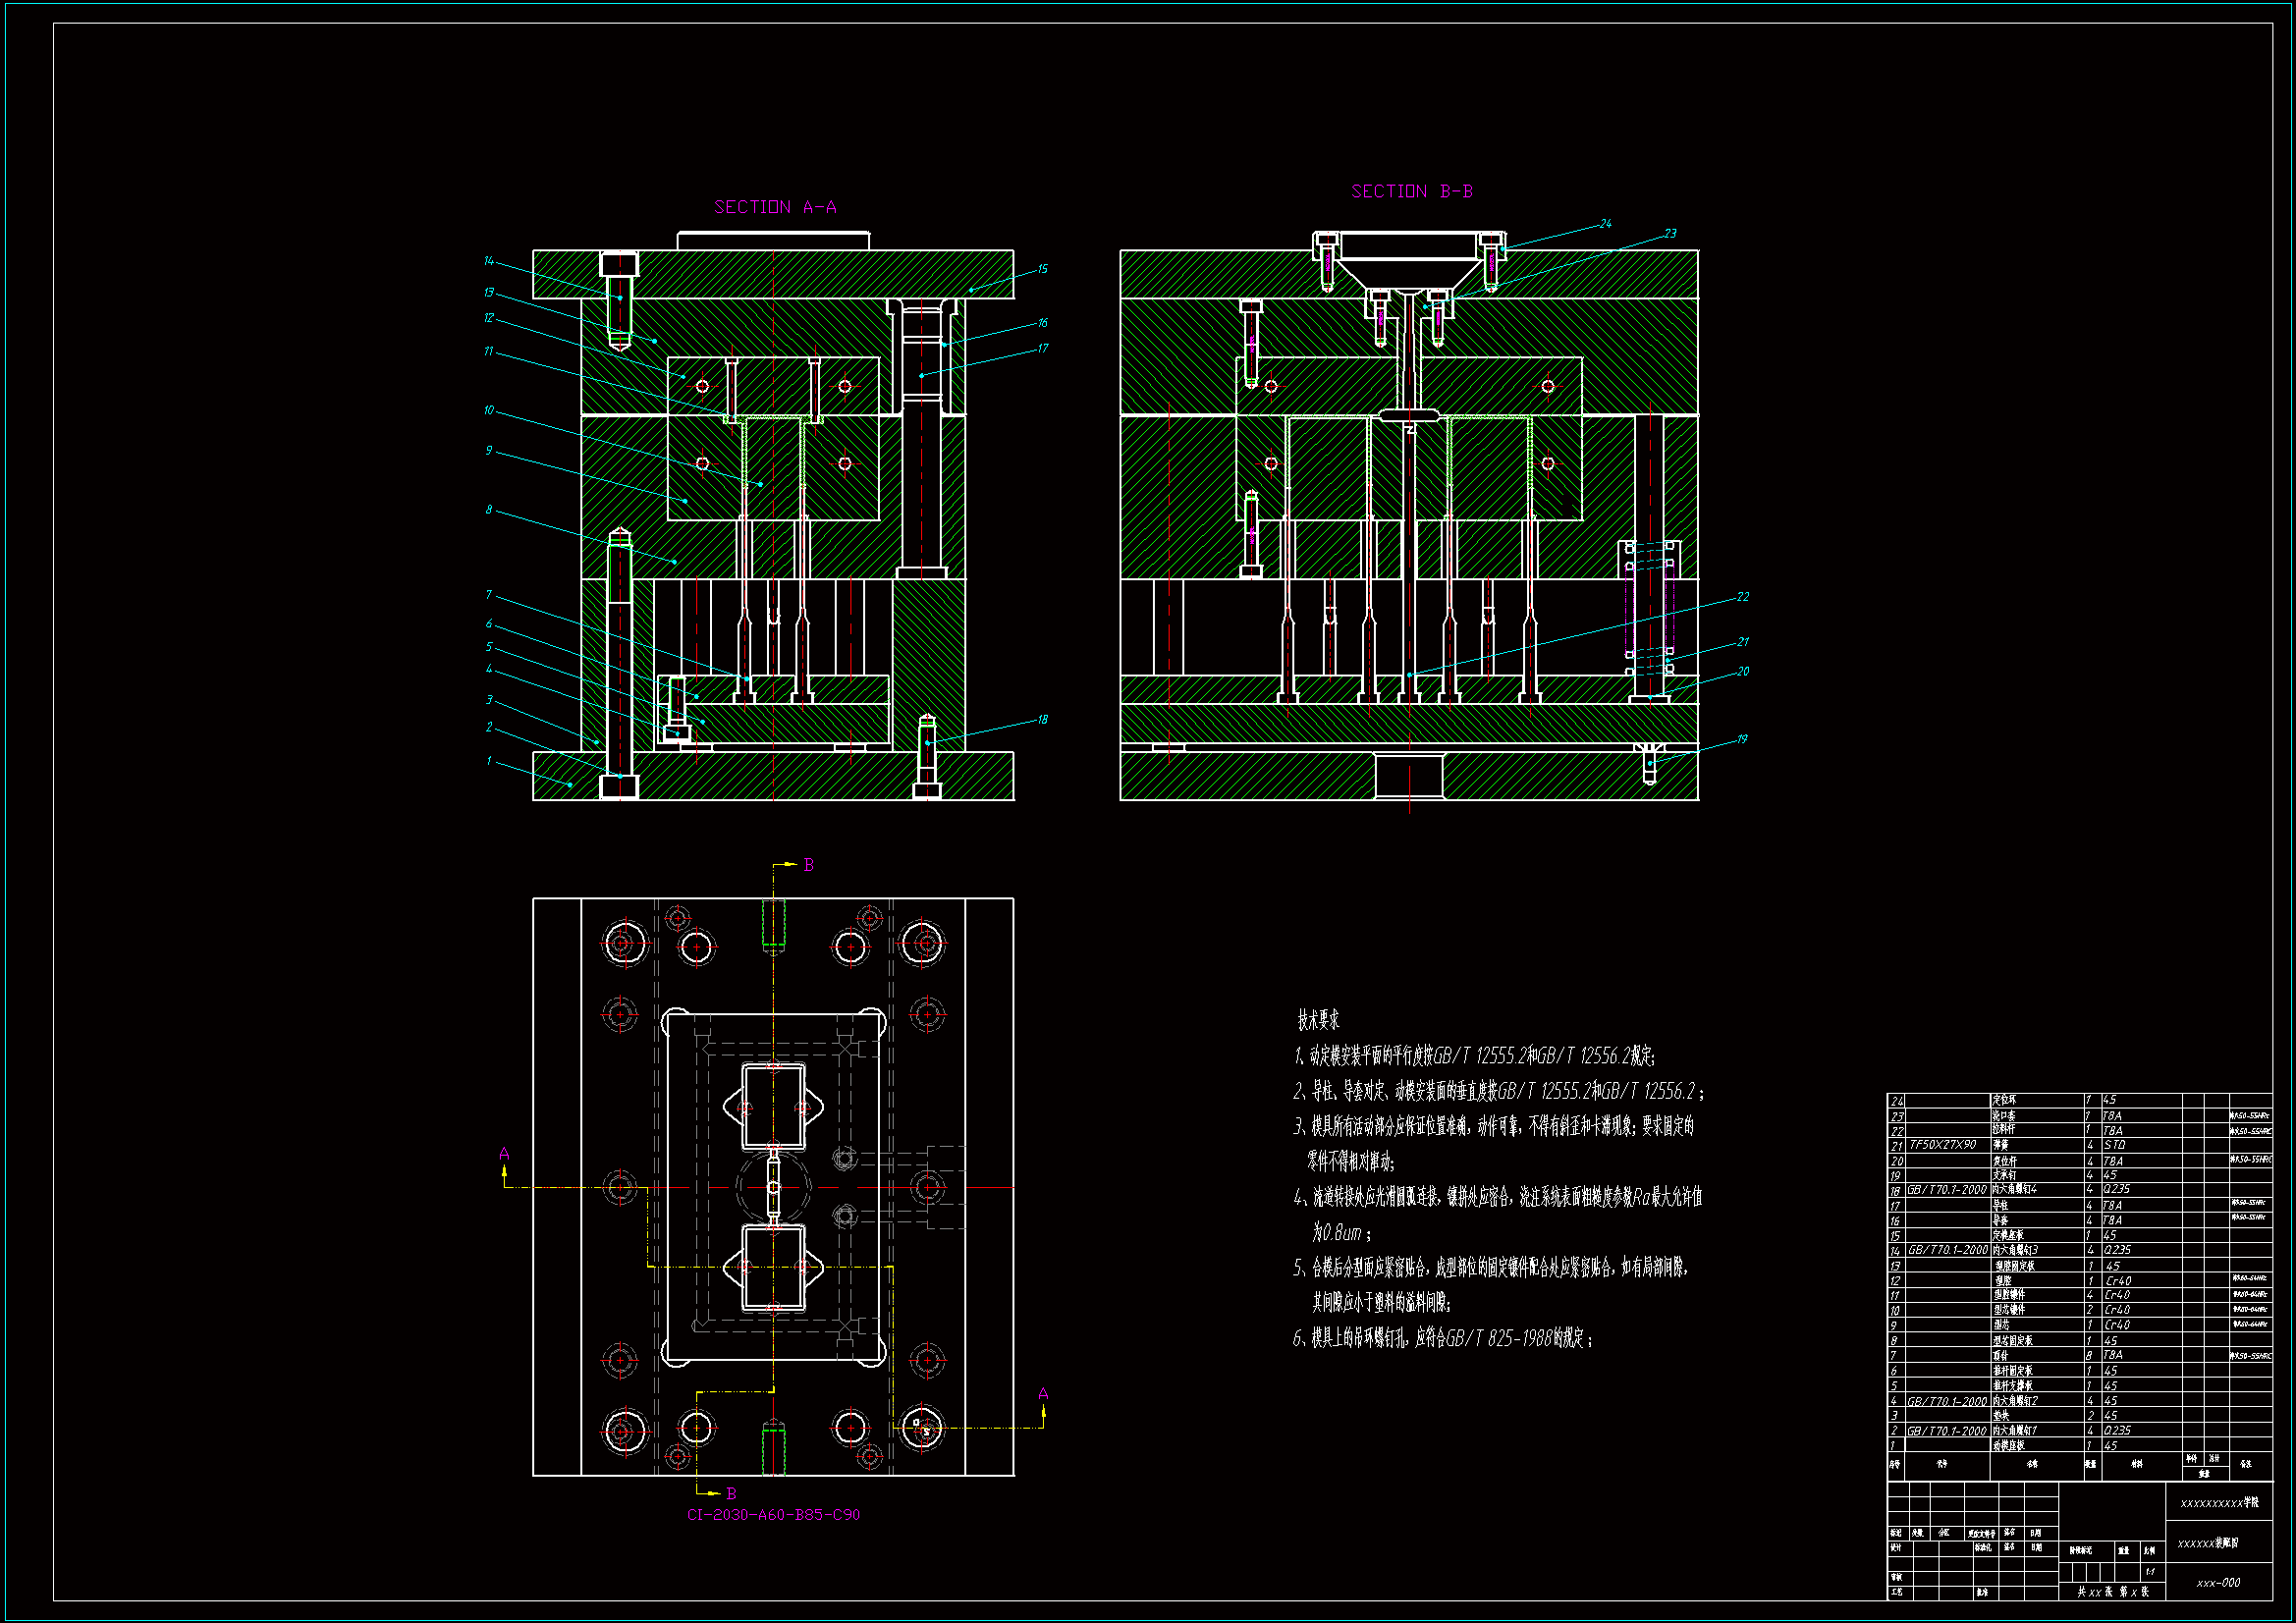Select part balloon 18 near bottom screw
2296x1623 pixels.
click(x=1042, y=719)
